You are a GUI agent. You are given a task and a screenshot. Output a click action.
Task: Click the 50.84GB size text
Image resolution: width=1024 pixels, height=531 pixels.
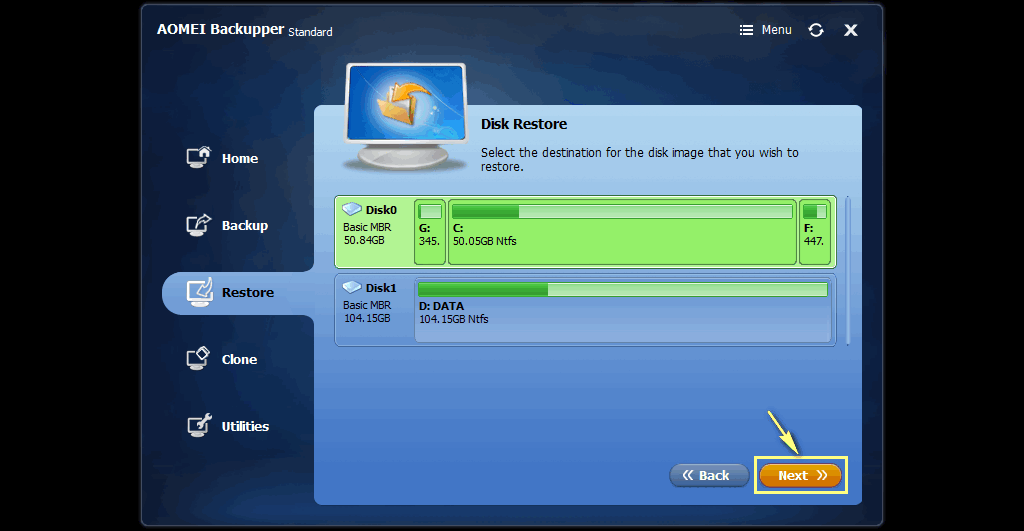coord(364,240)
